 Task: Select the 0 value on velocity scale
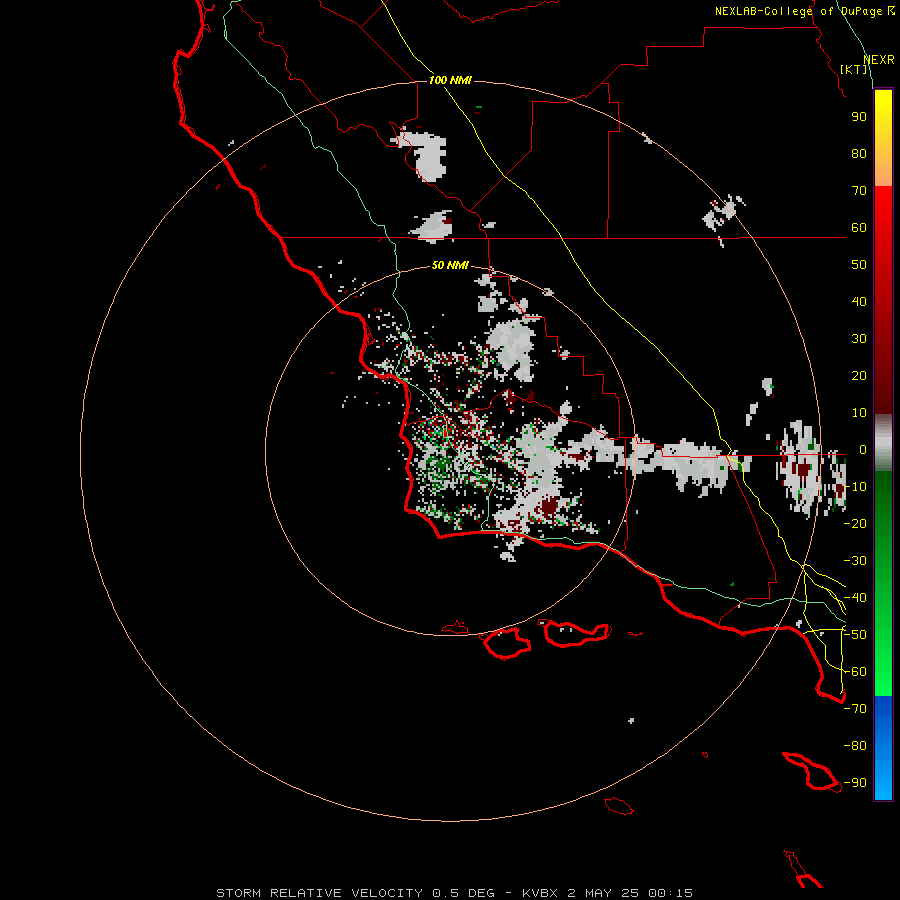pos(862,450)
